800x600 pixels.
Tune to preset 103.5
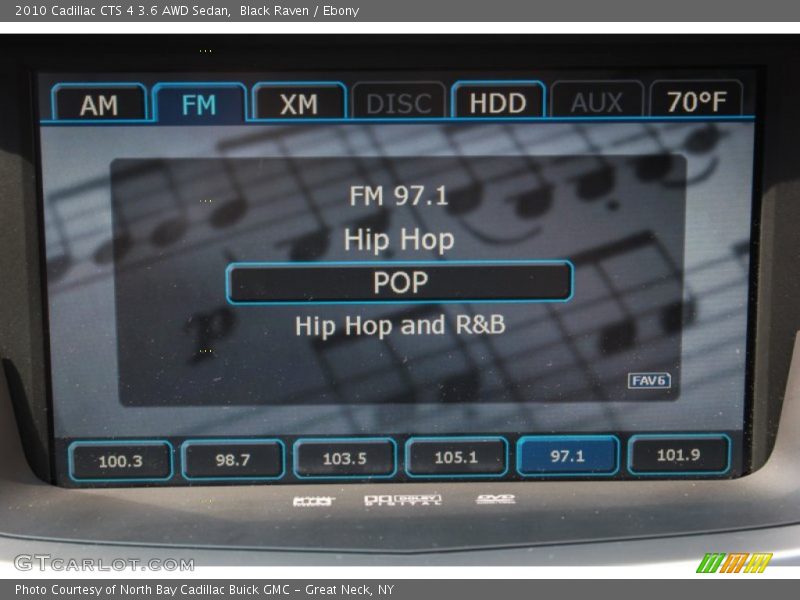(344, 458)
